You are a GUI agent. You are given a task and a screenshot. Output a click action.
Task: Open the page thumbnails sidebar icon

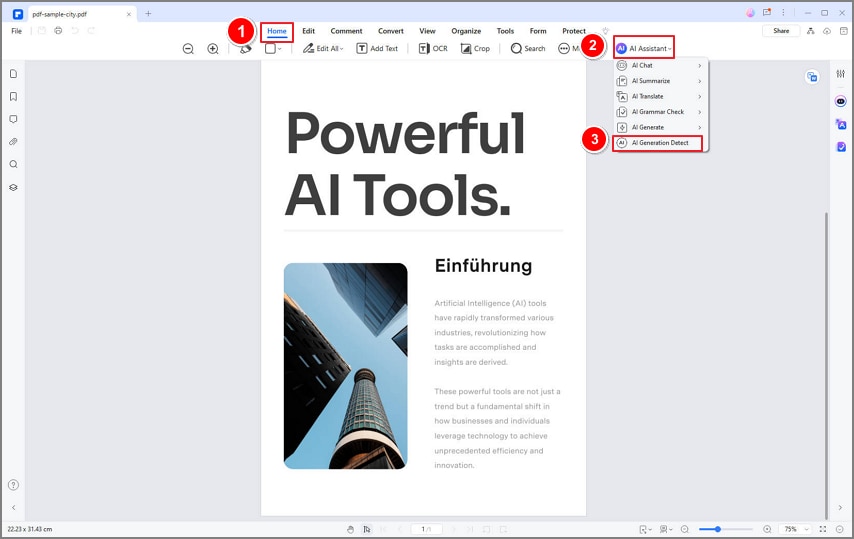tap(14, 74)
